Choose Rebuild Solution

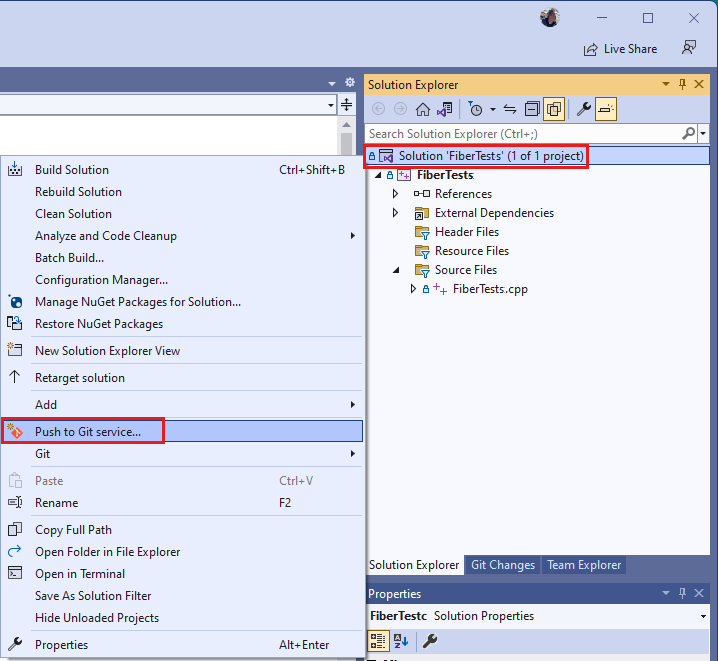182,192
